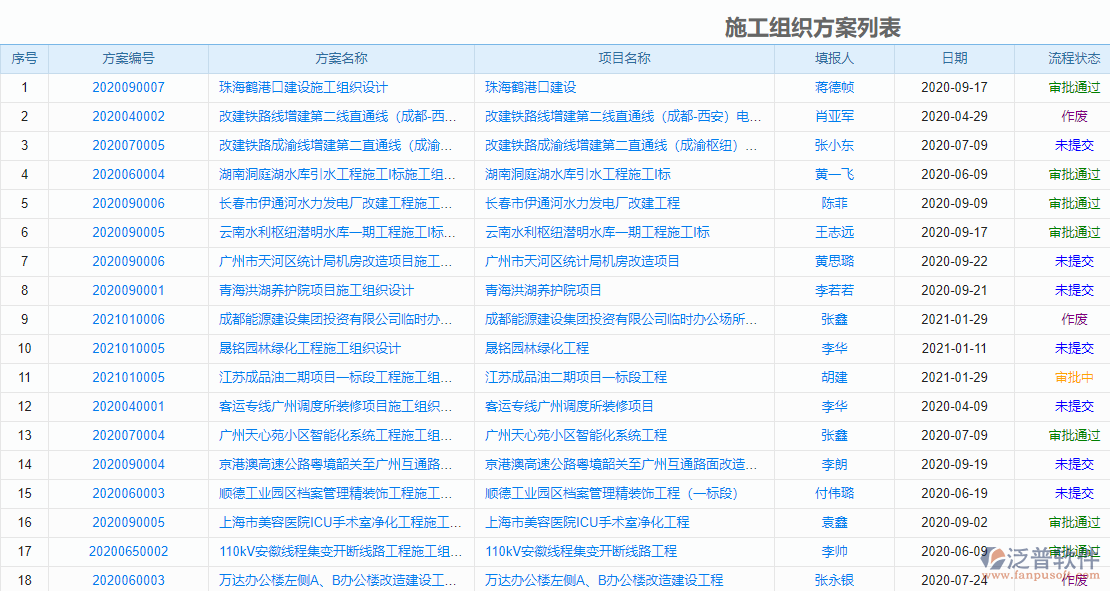This screenshot has width=1110, height=591.
Task: Open the 广州天心苑小区智能化系统工程 link
Action: coord(575,435)
